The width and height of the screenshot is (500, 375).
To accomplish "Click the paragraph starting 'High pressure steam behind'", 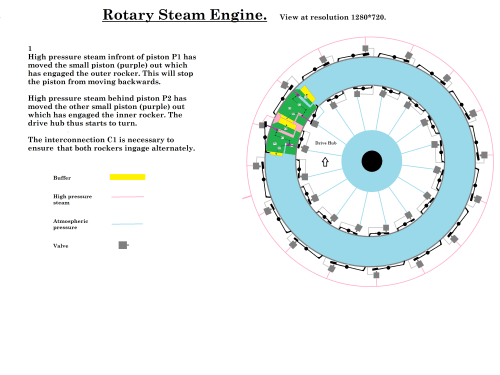I will coord(107,111).
